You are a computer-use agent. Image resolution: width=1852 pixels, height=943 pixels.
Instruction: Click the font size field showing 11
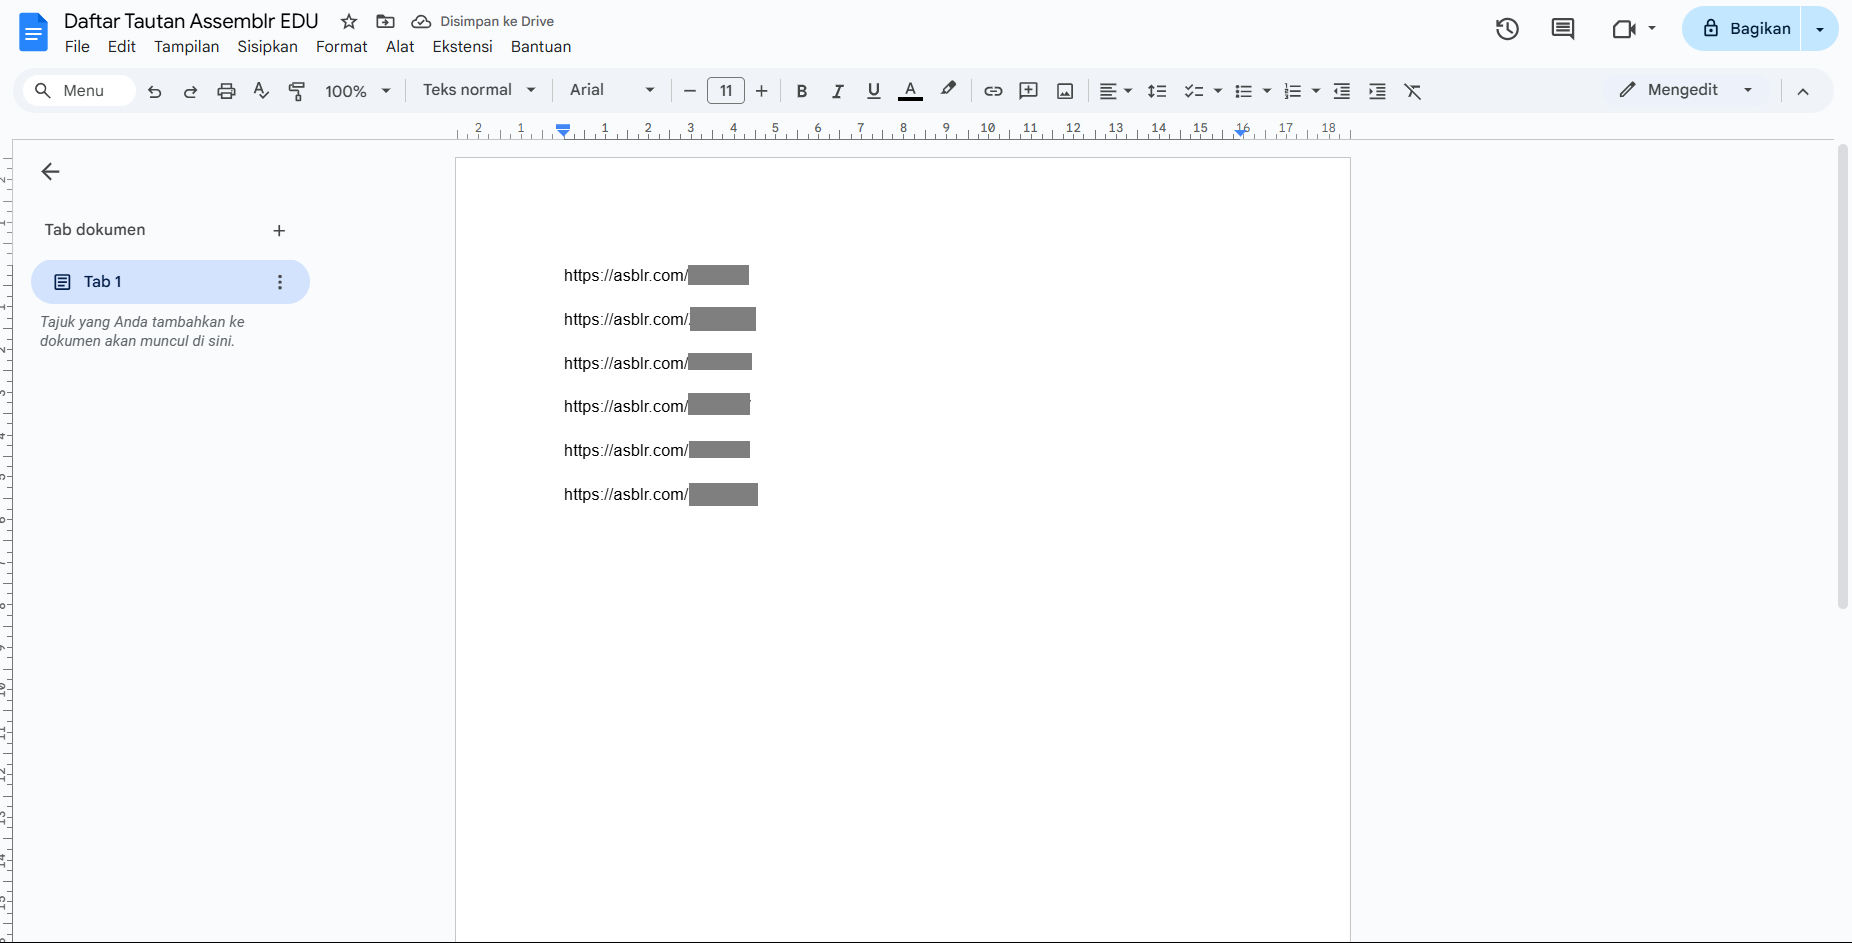click(x=726, y=91)
